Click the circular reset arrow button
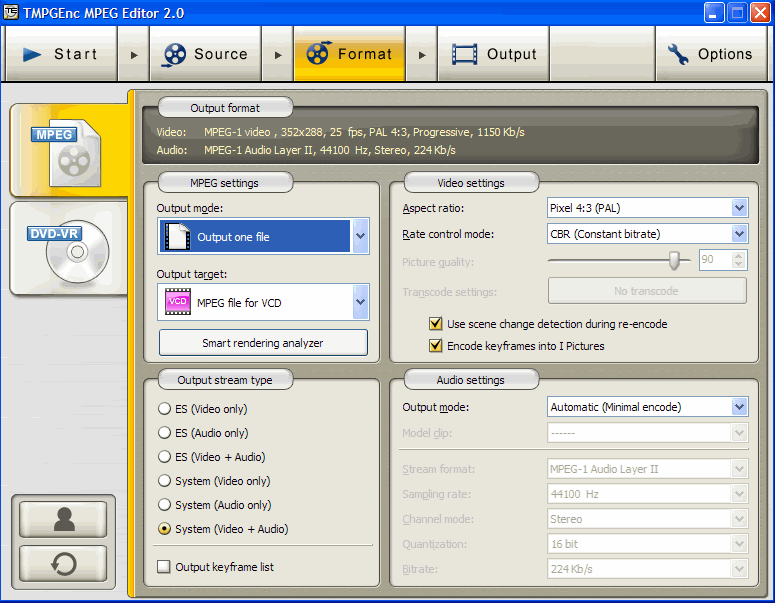 tap(63, 563)
